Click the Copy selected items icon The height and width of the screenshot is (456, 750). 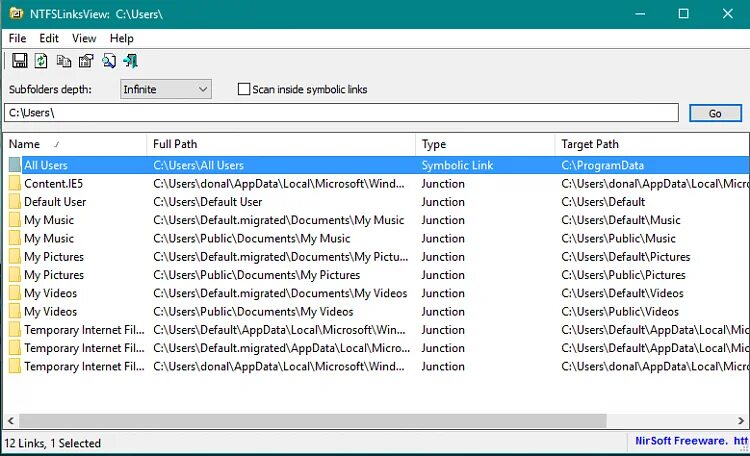(x=64, y=61)
